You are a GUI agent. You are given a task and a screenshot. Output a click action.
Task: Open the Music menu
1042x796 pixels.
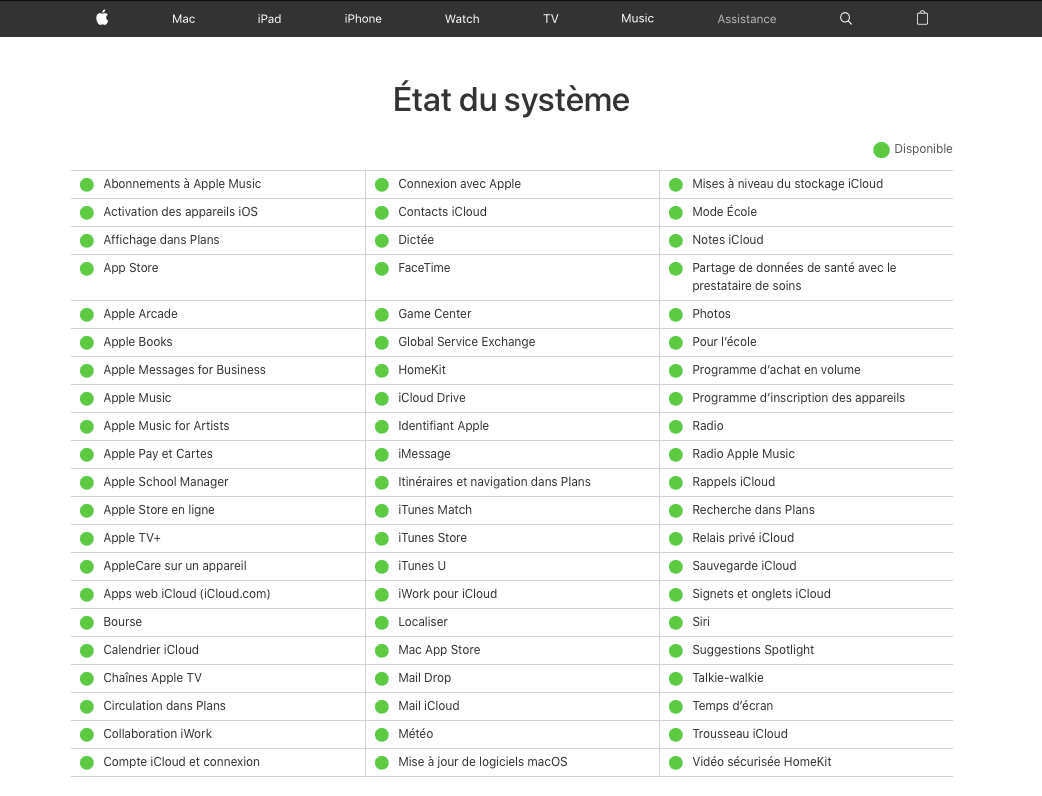click(x=637, y=19)
